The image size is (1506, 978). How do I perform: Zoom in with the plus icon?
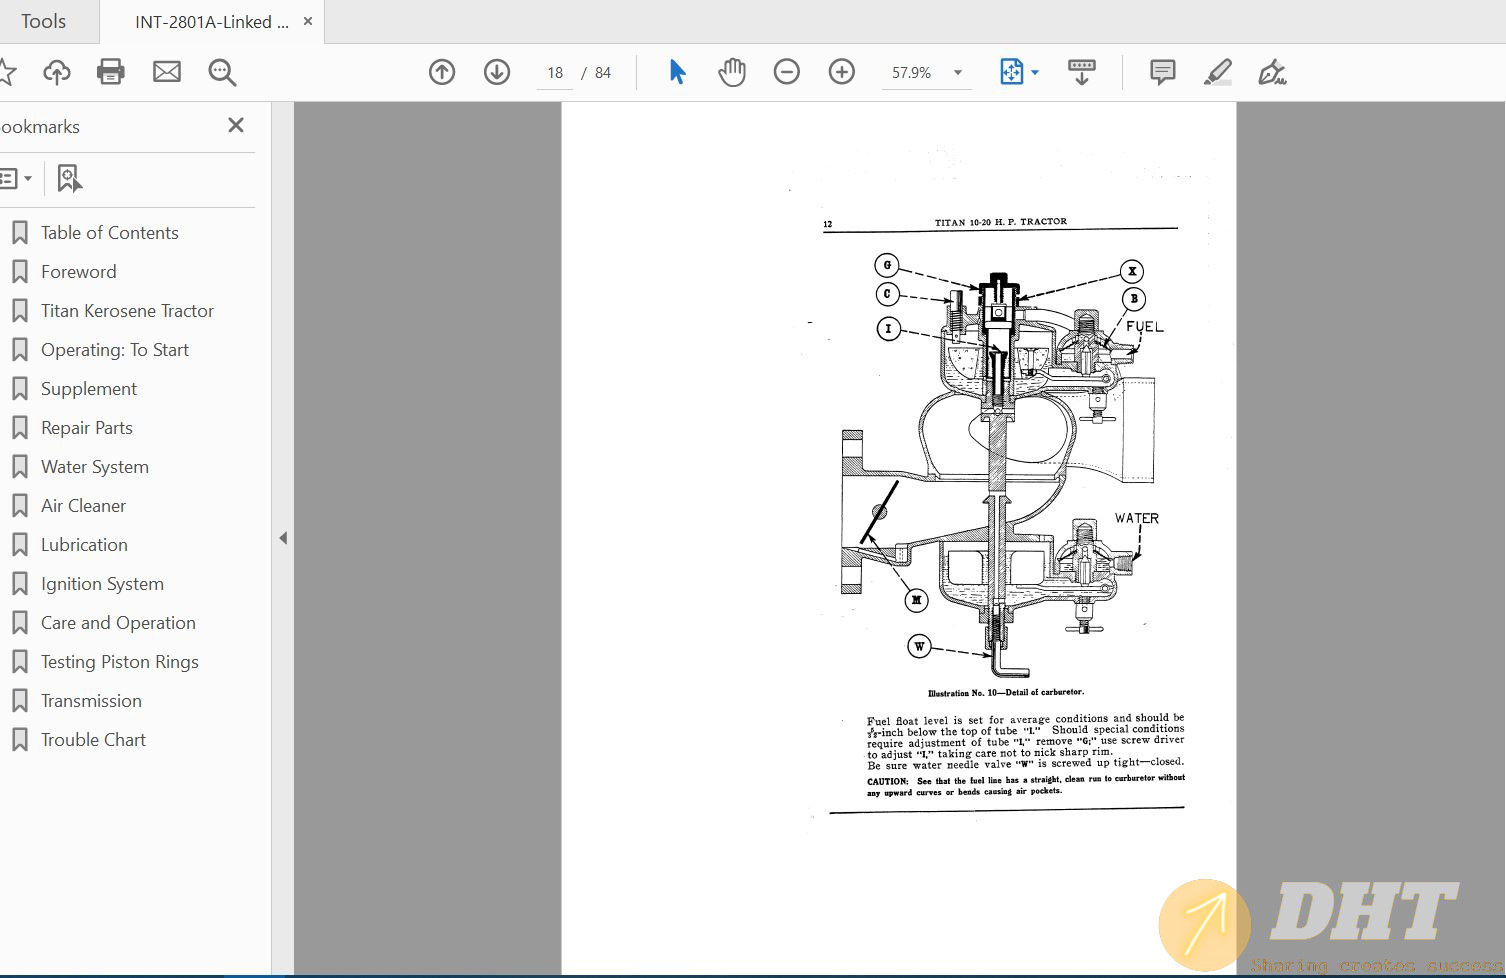pyautogui.click(x=842, y=72)
